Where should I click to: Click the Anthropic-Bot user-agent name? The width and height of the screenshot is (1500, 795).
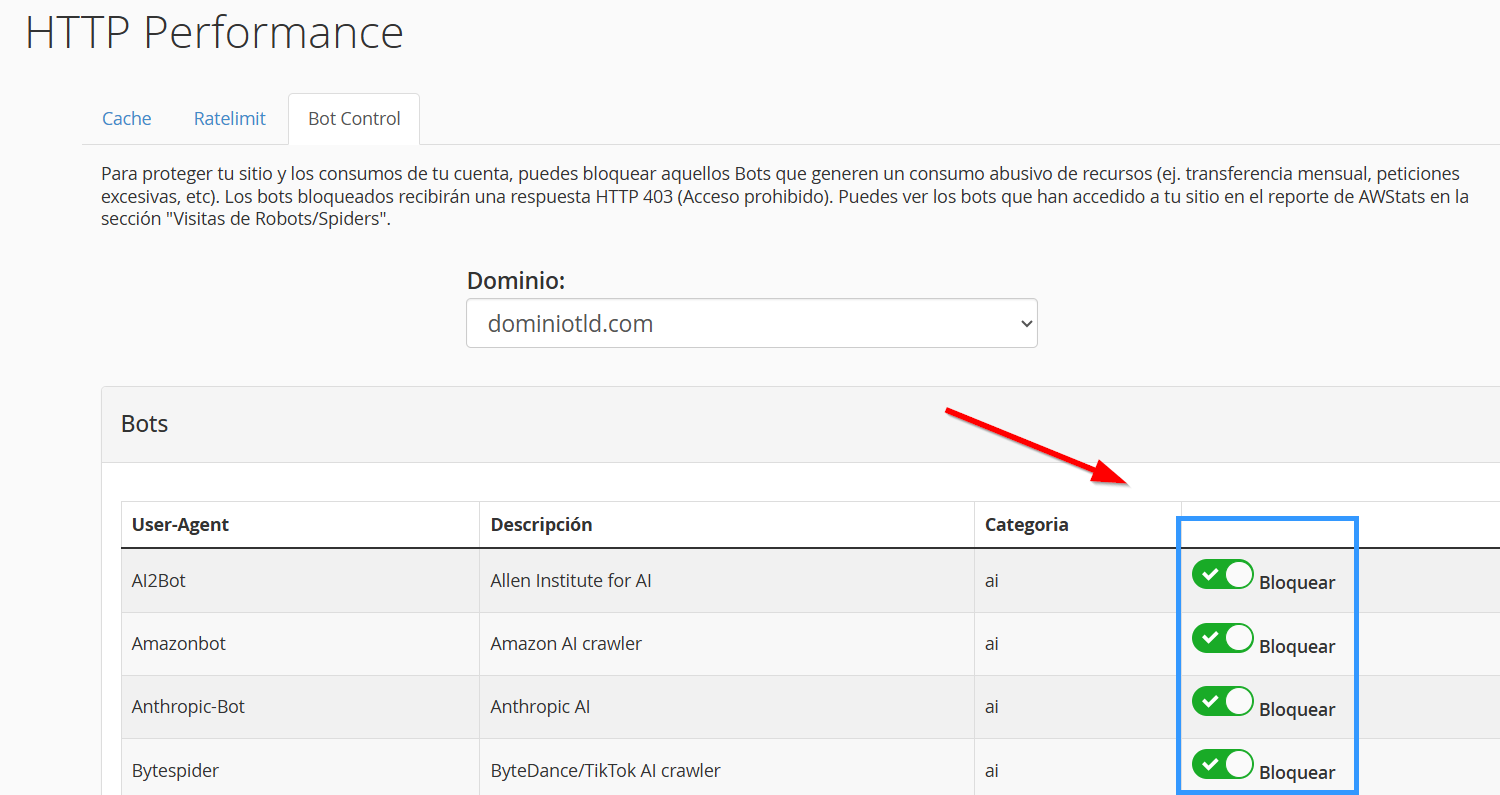coord(188,707)
